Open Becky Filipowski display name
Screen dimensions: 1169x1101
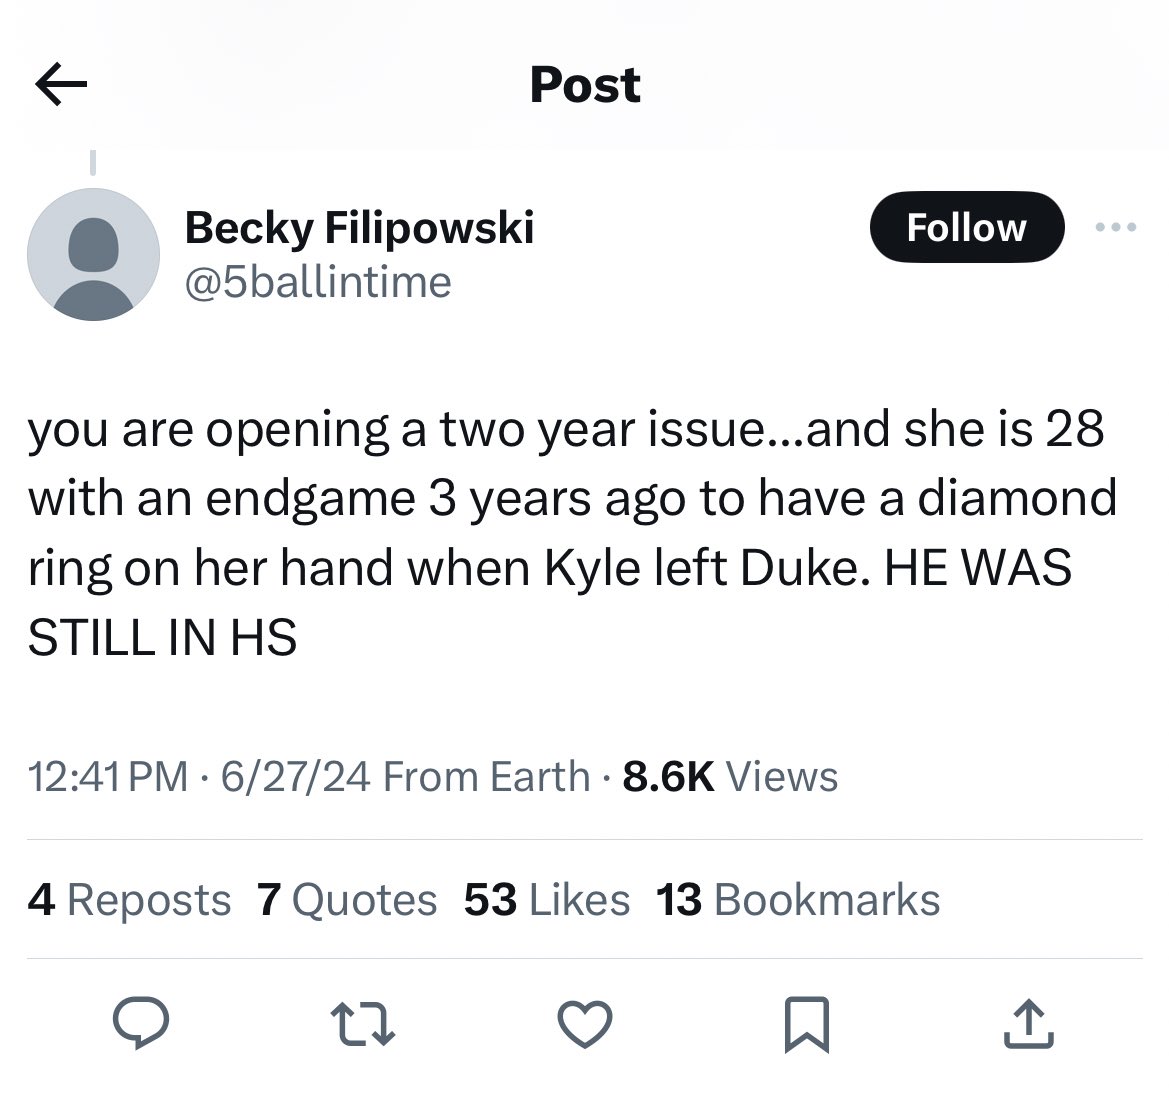click(x=359, y=228)
